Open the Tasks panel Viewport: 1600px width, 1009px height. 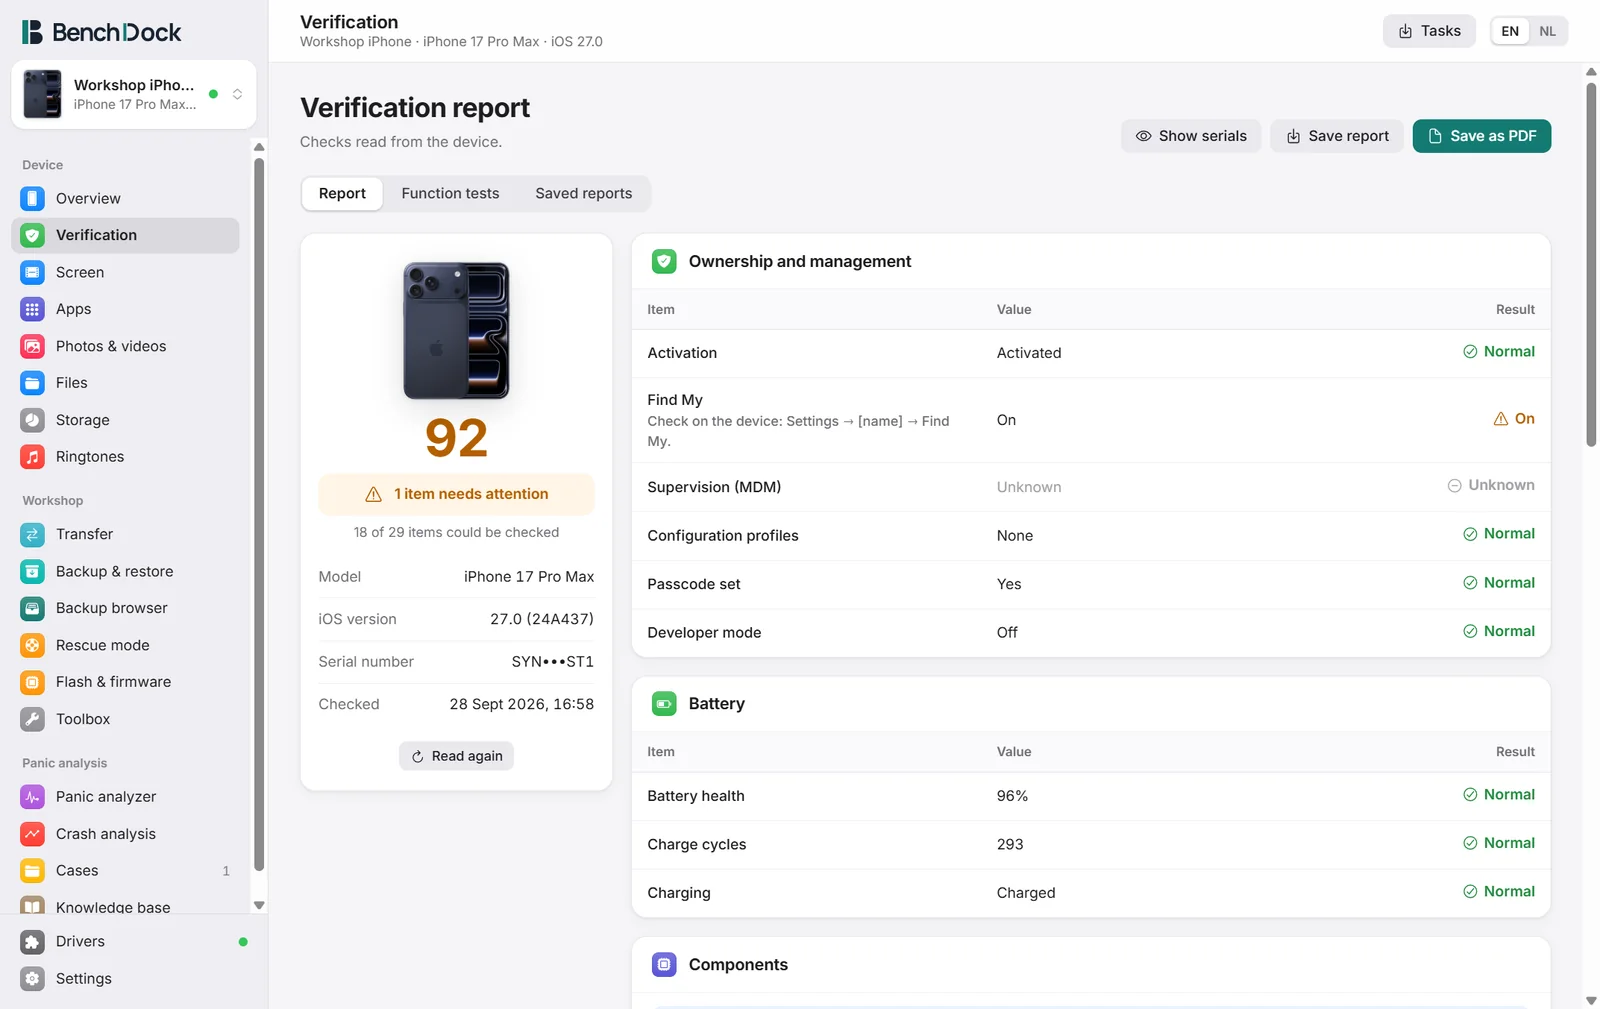[1429, 31]
